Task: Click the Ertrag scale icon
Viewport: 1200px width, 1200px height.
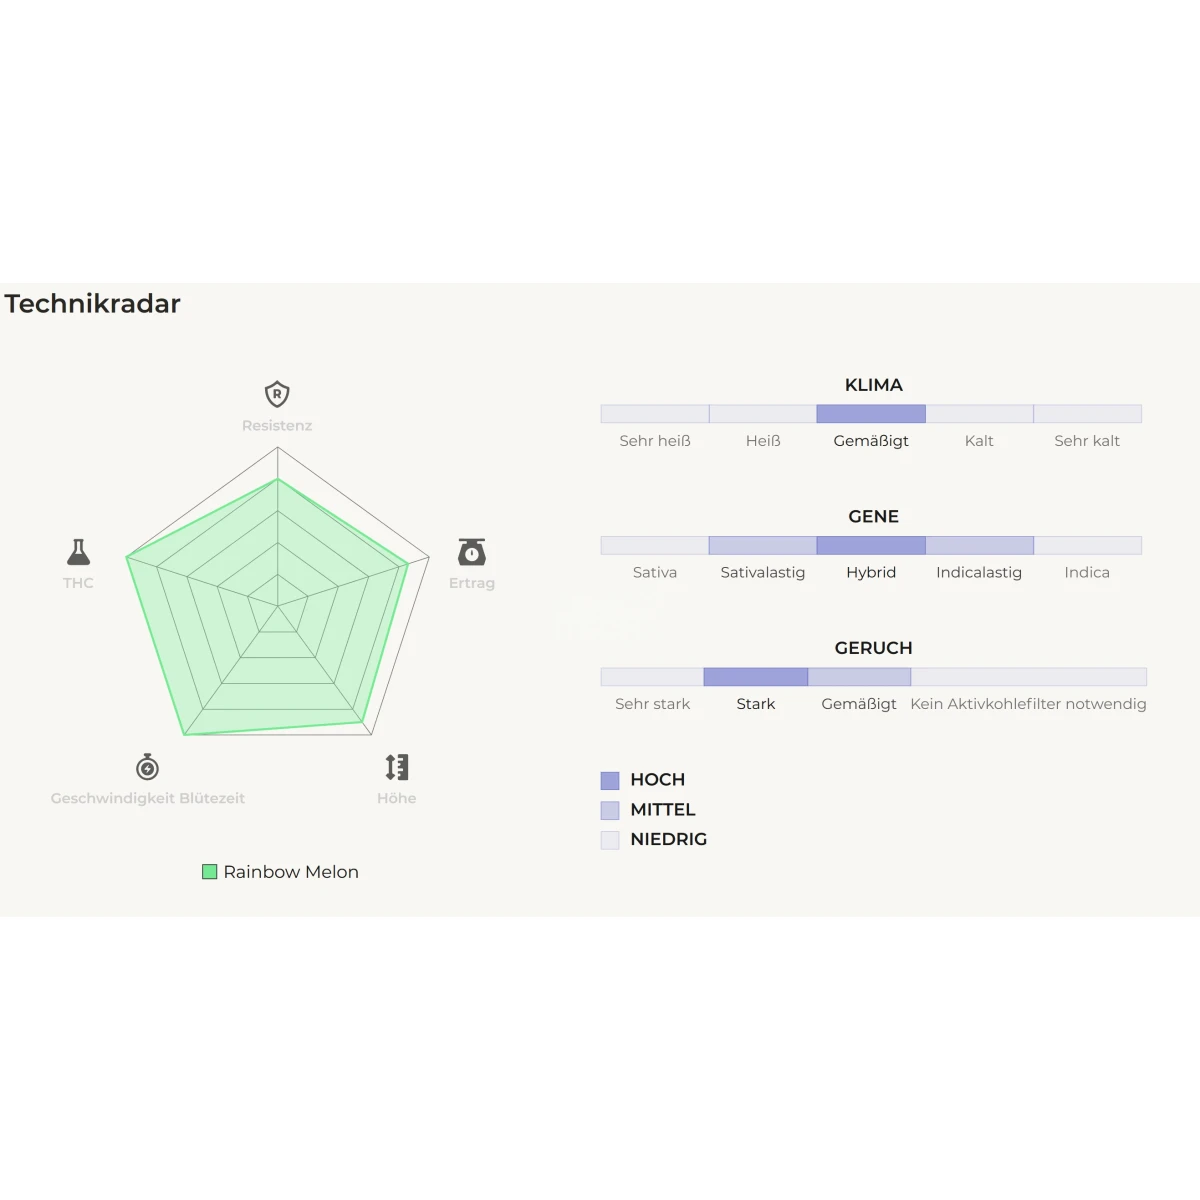Action: click(472, 552)
